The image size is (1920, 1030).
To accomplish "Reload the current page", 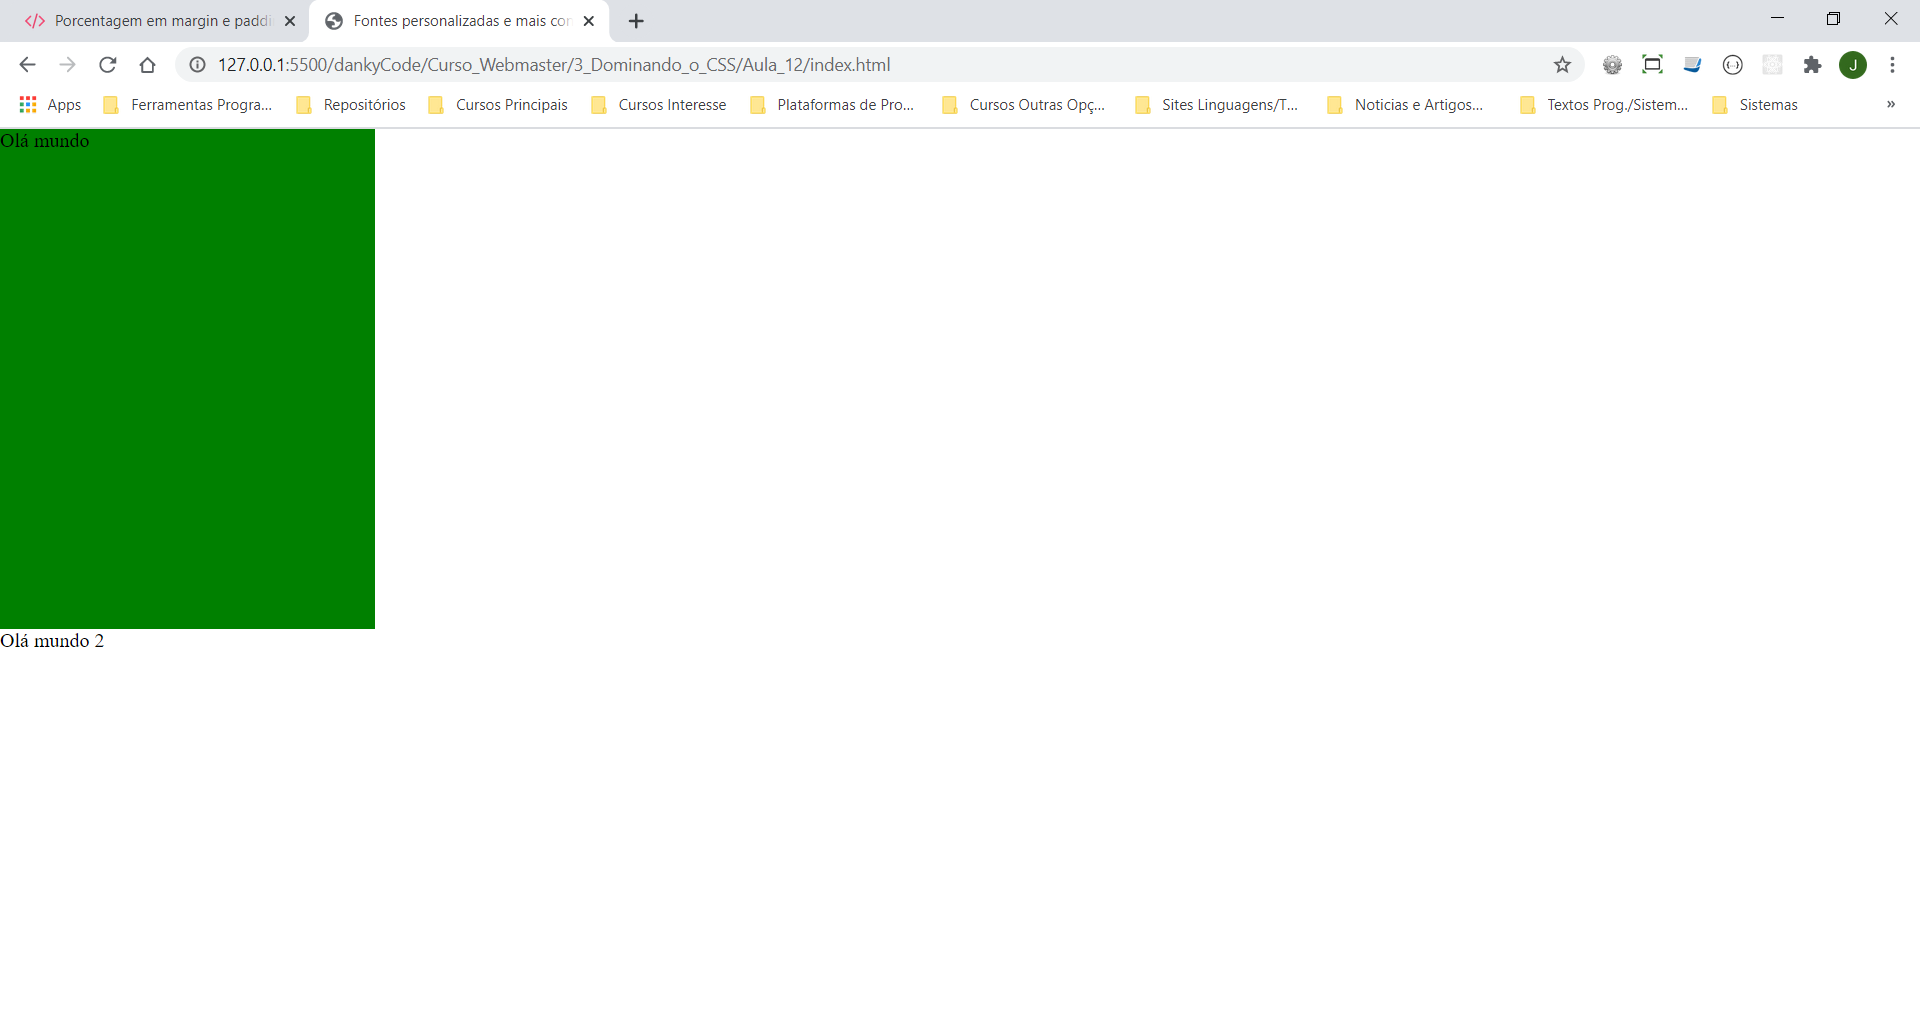I will tap(107, 65).
